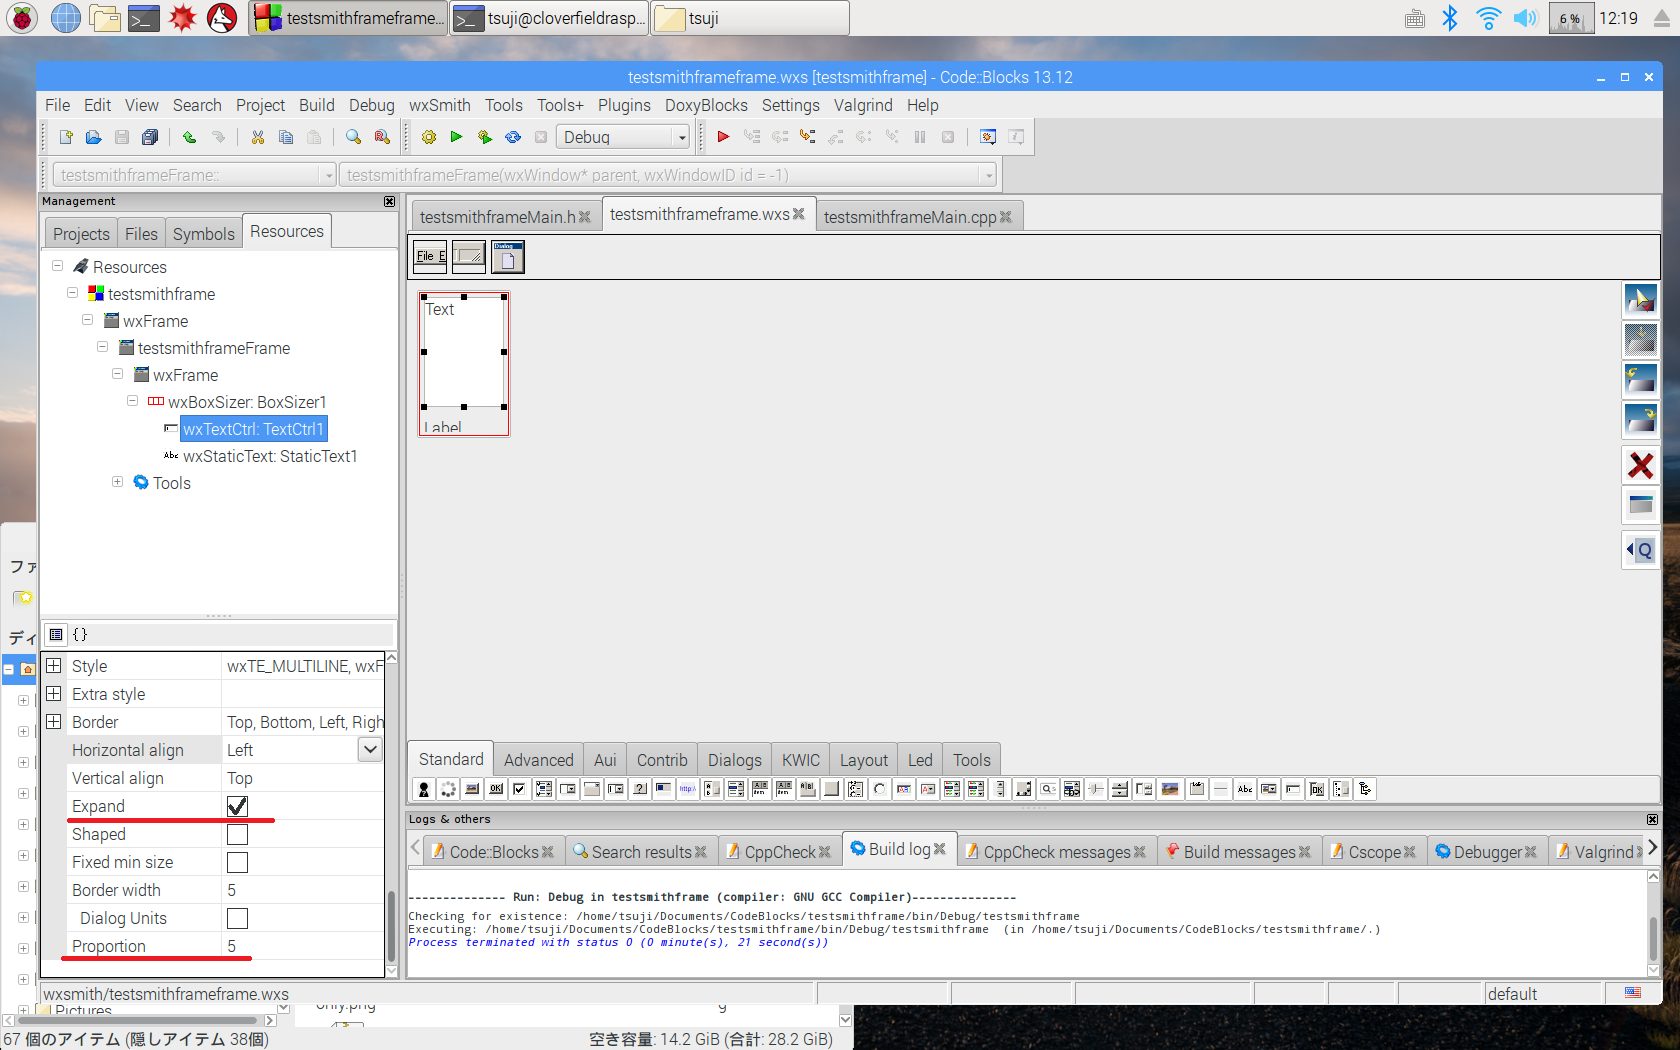Check the Dialog Units checkbox
This screenshot has width=1680, height=1050.
[x=238, y=918]
